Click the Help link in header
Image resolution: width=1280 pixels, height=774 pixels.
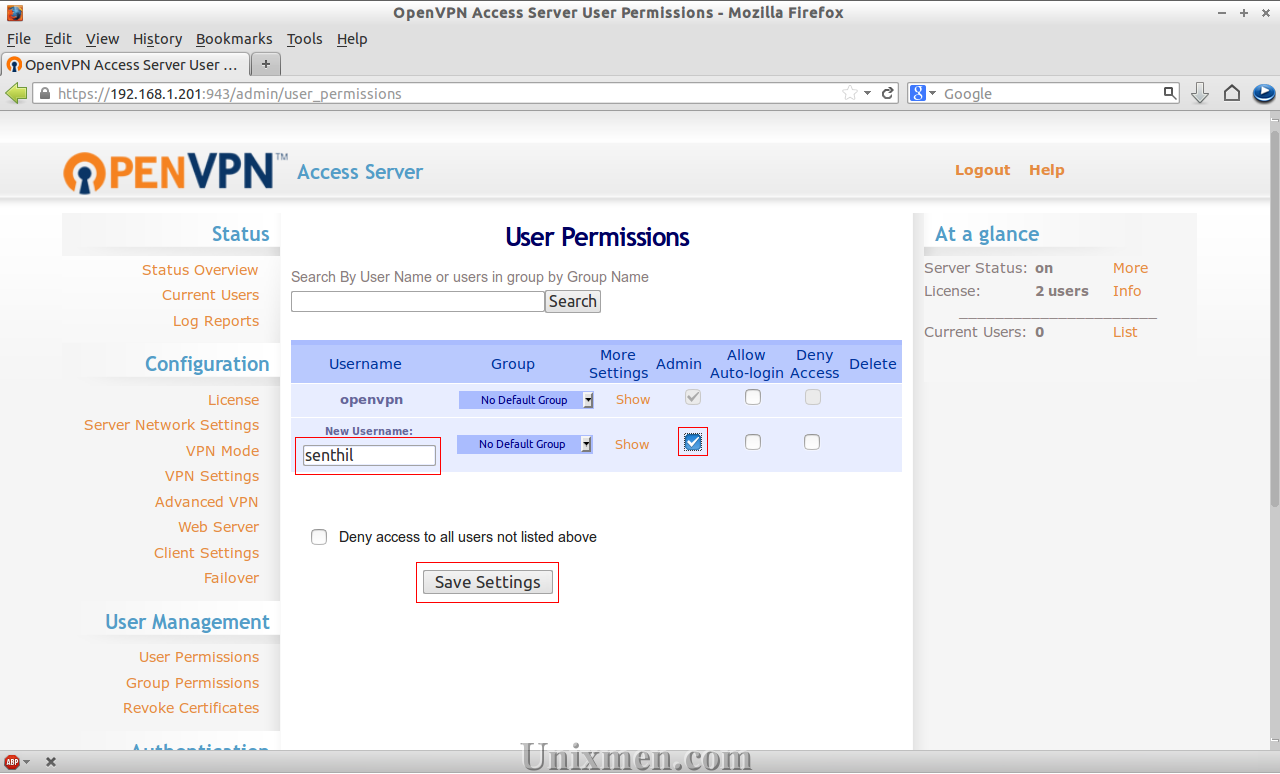pyautogui.click(x=1046, y=170)
